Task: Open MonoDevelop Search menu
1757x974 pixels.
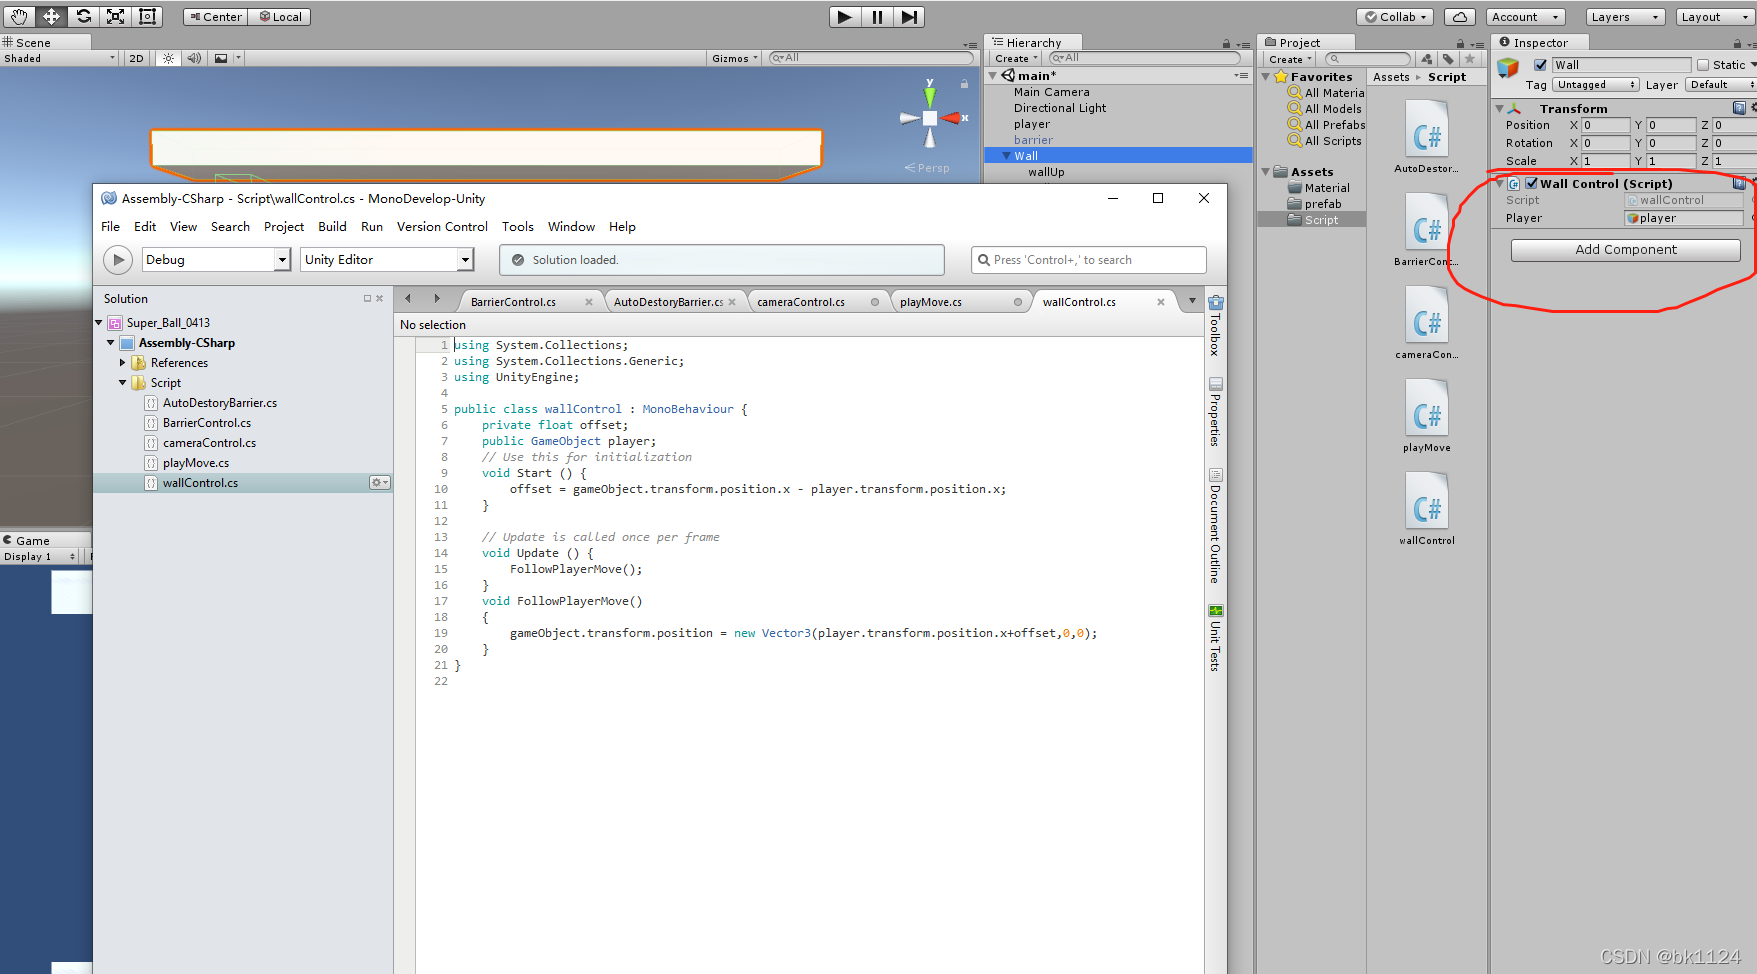Action: [230, 227]
